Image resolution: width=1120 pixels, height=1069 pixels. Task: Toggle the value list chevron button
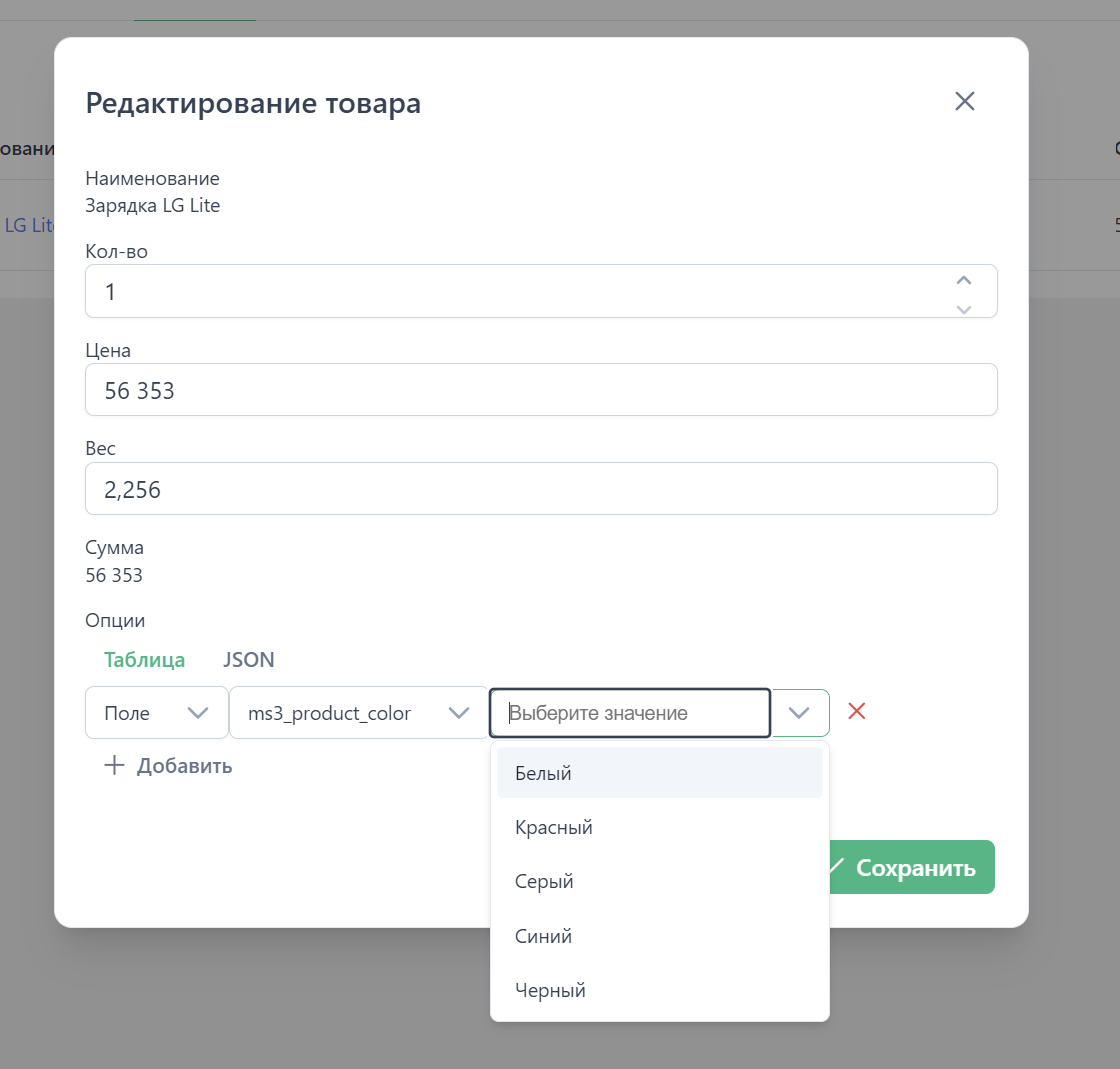pos(799,713)
